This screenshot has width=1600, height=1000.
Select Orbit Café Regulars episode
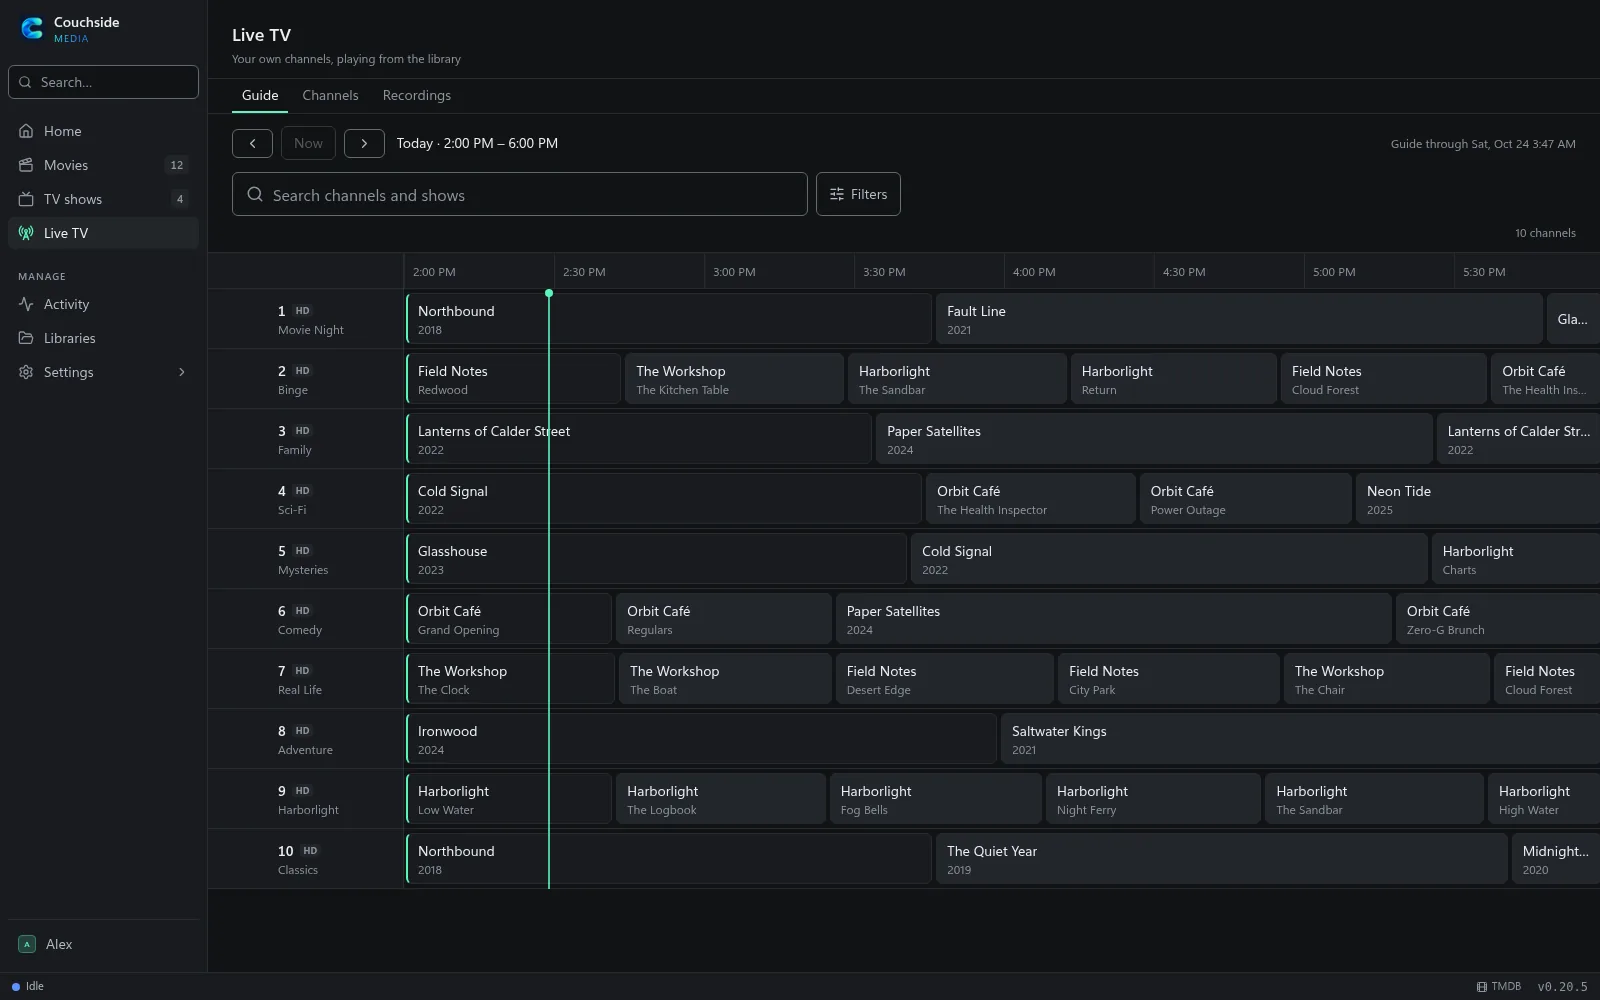tap(723, 619)
